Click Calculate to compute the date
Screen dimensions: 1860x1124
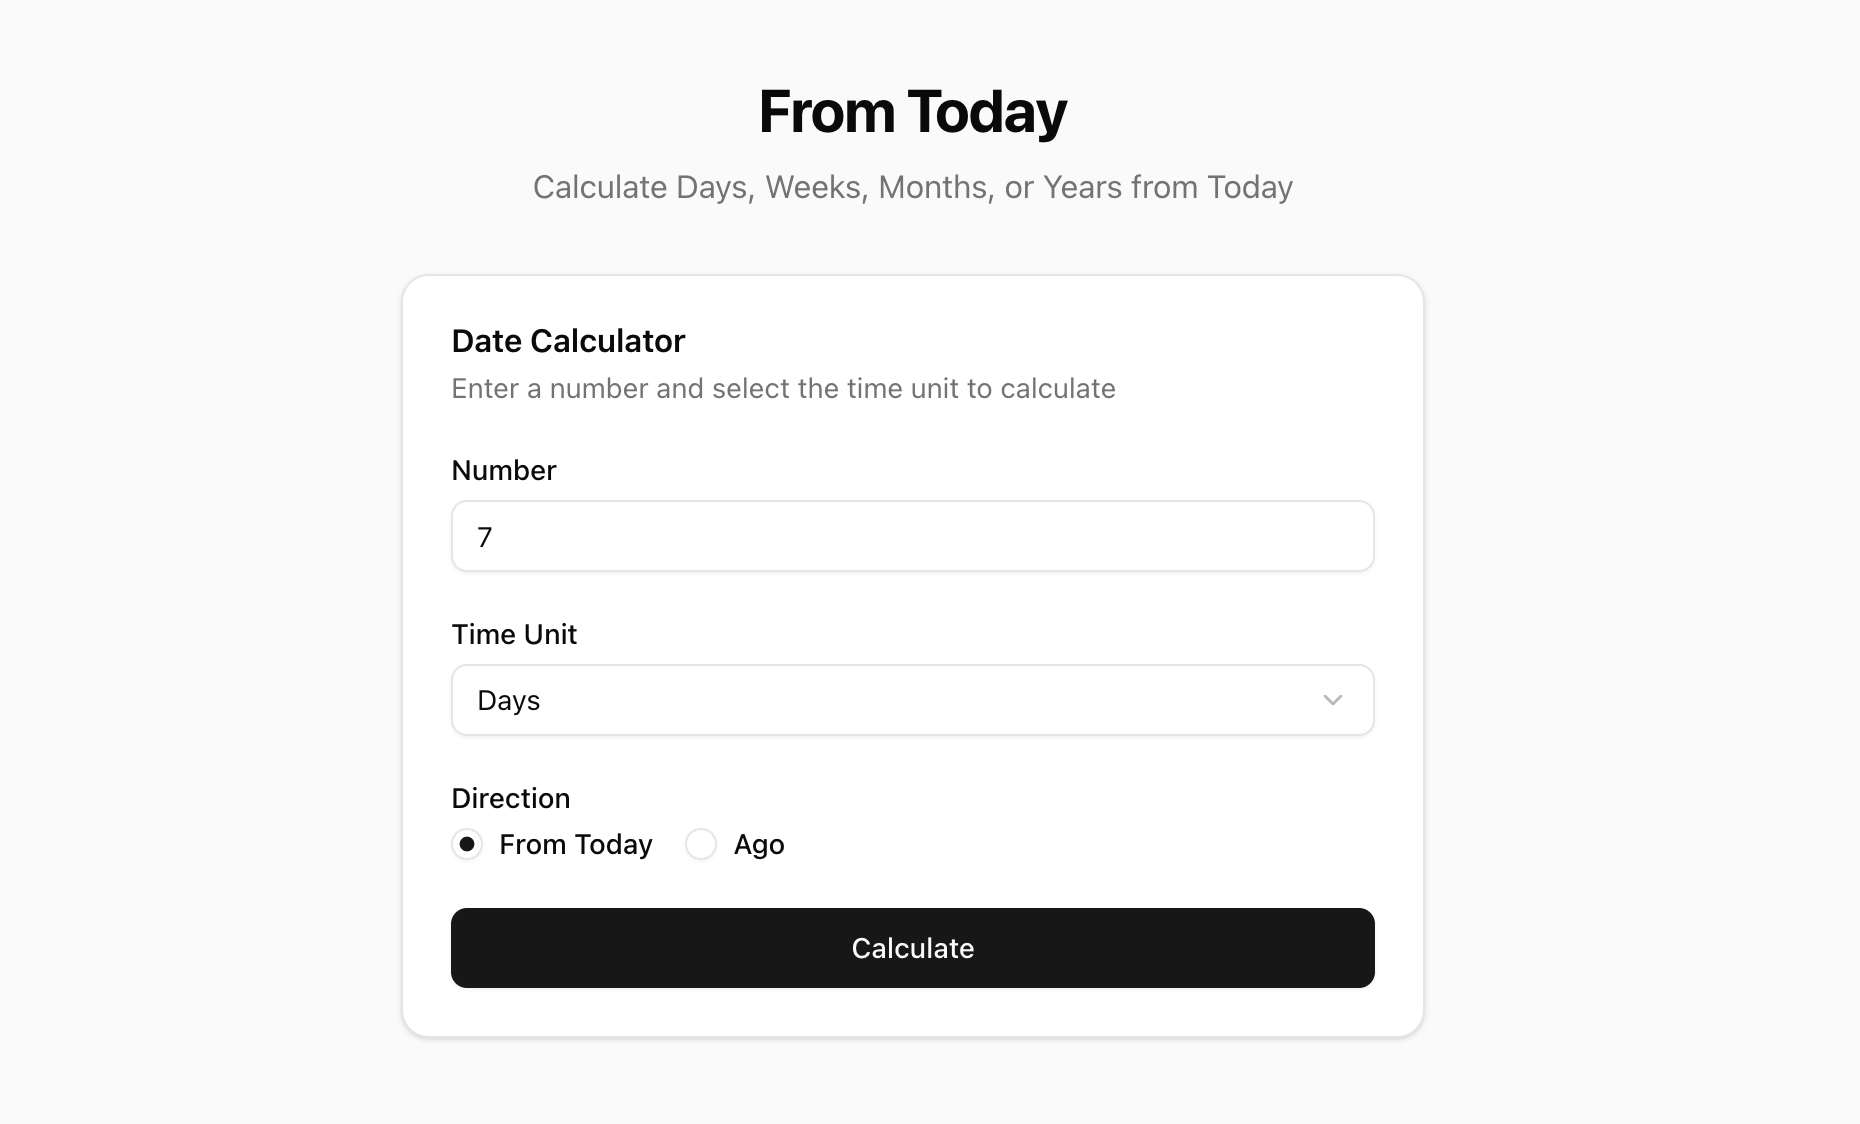pyautogui.click(x=912, y=948)
